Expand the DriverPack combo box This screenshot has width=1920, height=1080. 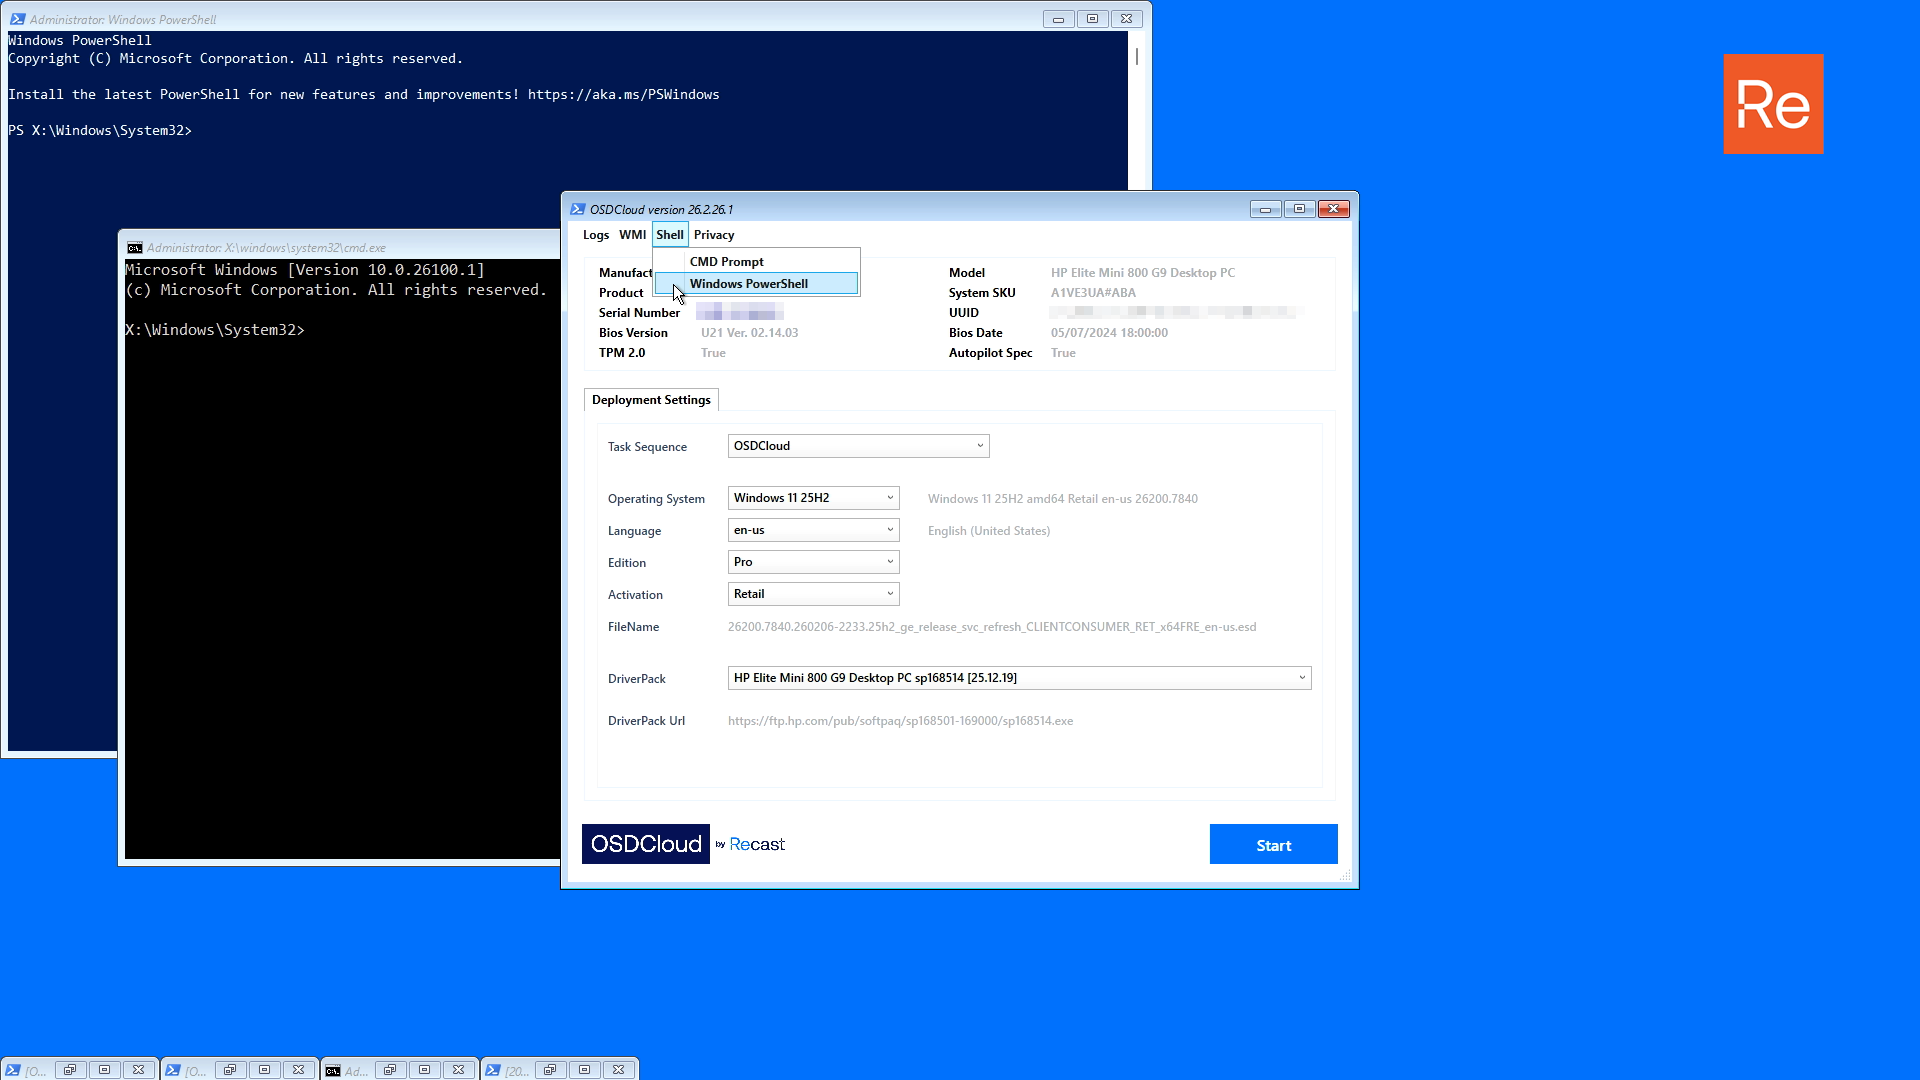[1302, 678]
